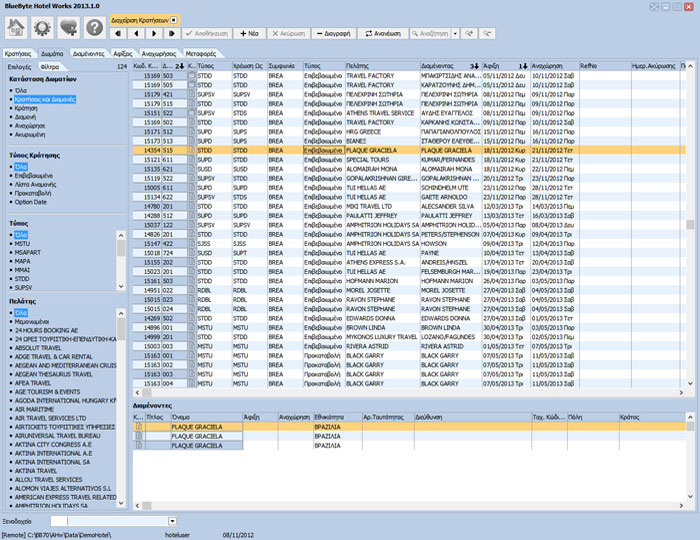Go to the previous record arrow
This screenshot has width=700, height=540.
tap(136, 33)
